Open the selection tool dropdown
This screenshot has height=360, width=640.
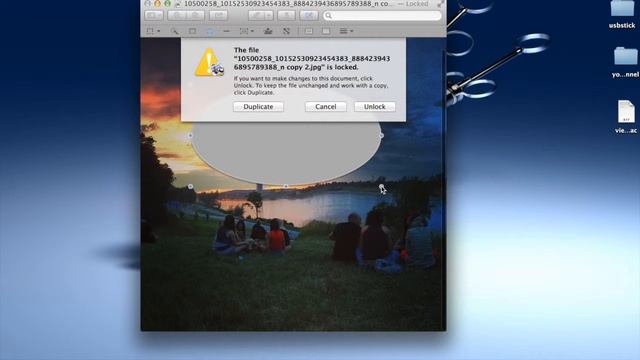[x=153, y=31]
